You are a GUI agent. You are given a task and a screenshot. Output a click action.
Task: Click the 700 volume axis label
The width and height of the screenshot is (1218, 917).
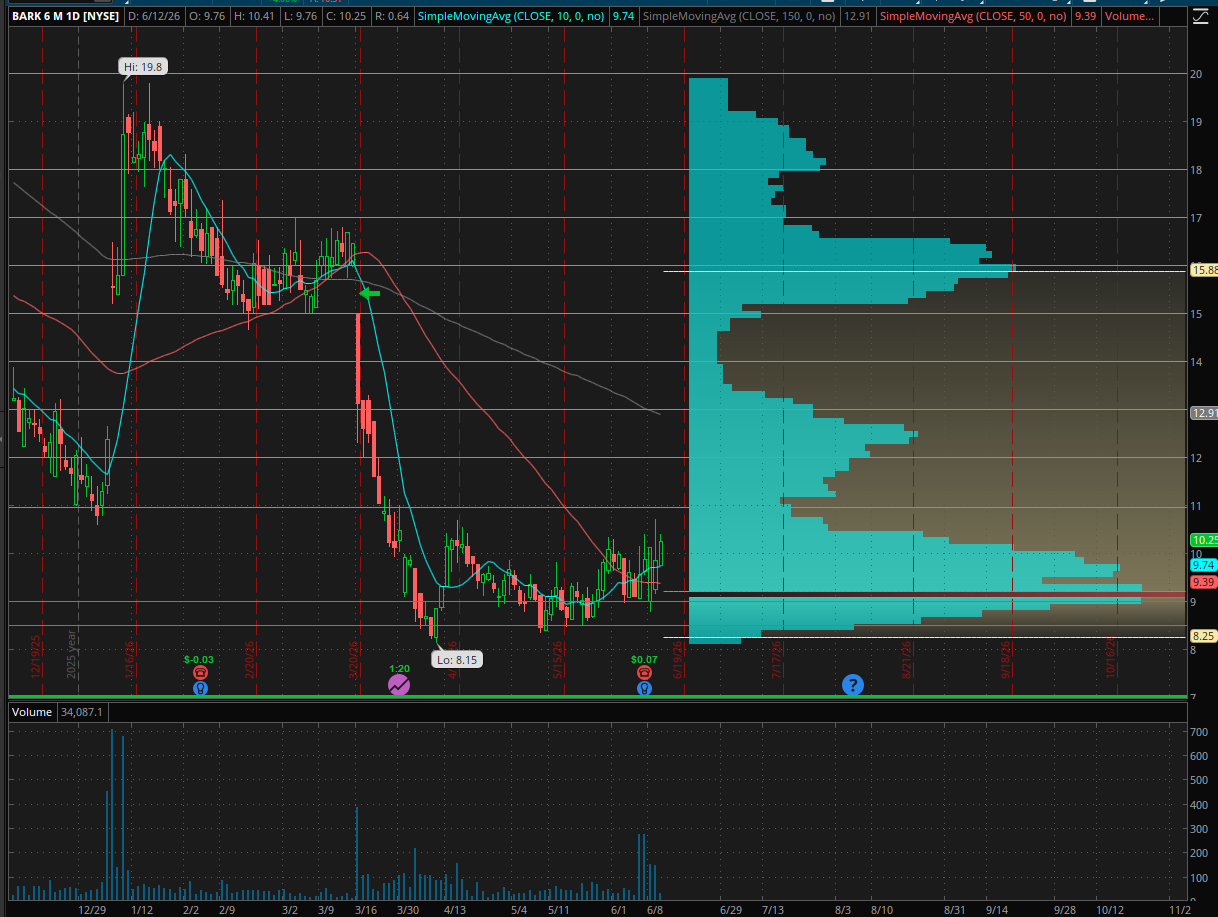(1198, 733)
